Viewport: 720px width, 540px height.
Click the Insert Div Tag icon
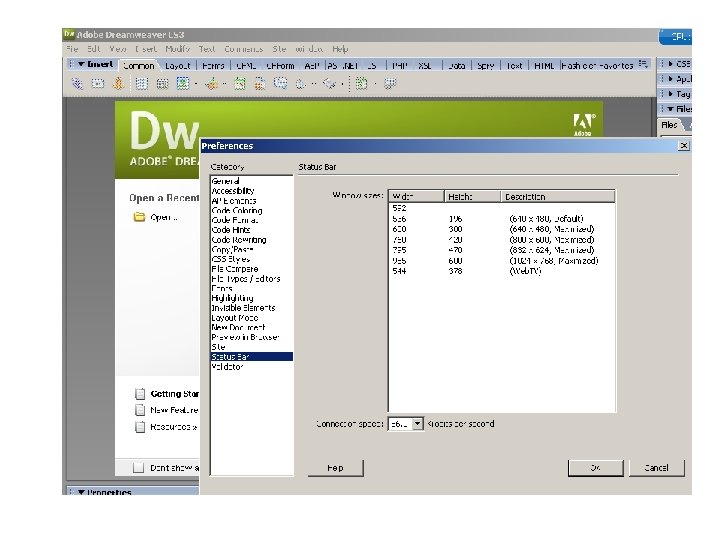coord(162,84)
